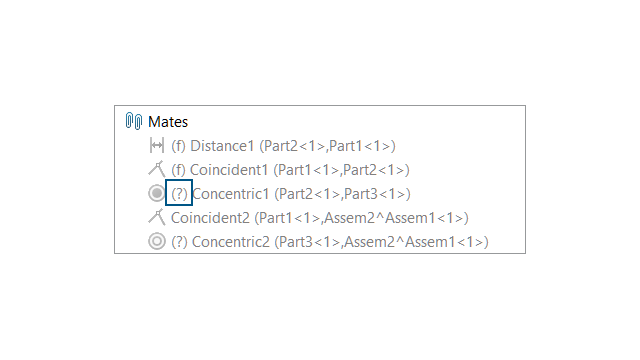The image size is (640, 360).
Task: Click the (Part3<1>,Assem2^Assem1<1>) reference of Concentric2
Action: pos(381,242)
